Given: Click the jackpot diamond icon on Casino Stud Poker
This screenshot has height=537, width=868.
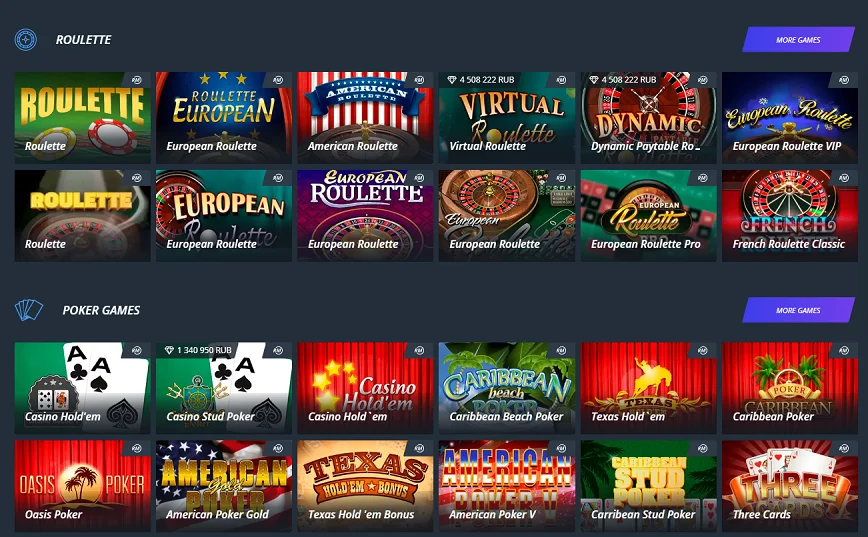Looking at the screenshot, I should pyautogui.click(x=169, y=350).
